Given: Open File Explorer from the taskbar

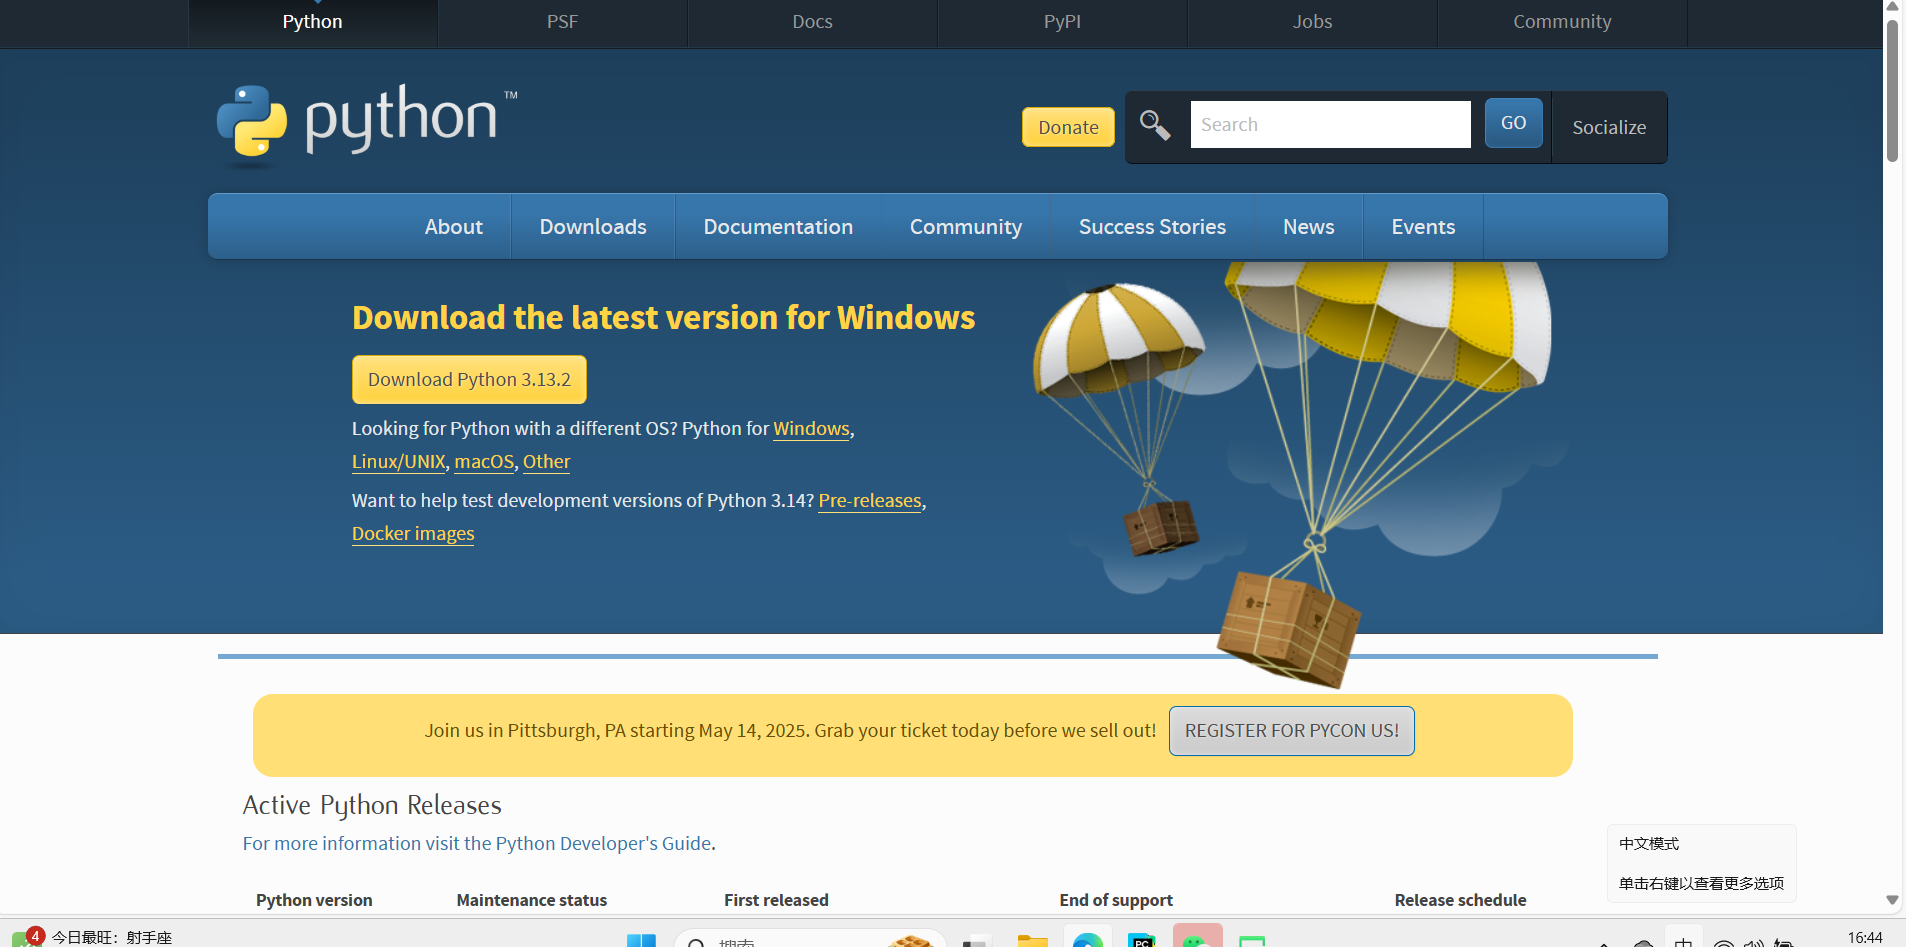Looking at the screenshot, I should point(1032,940).
